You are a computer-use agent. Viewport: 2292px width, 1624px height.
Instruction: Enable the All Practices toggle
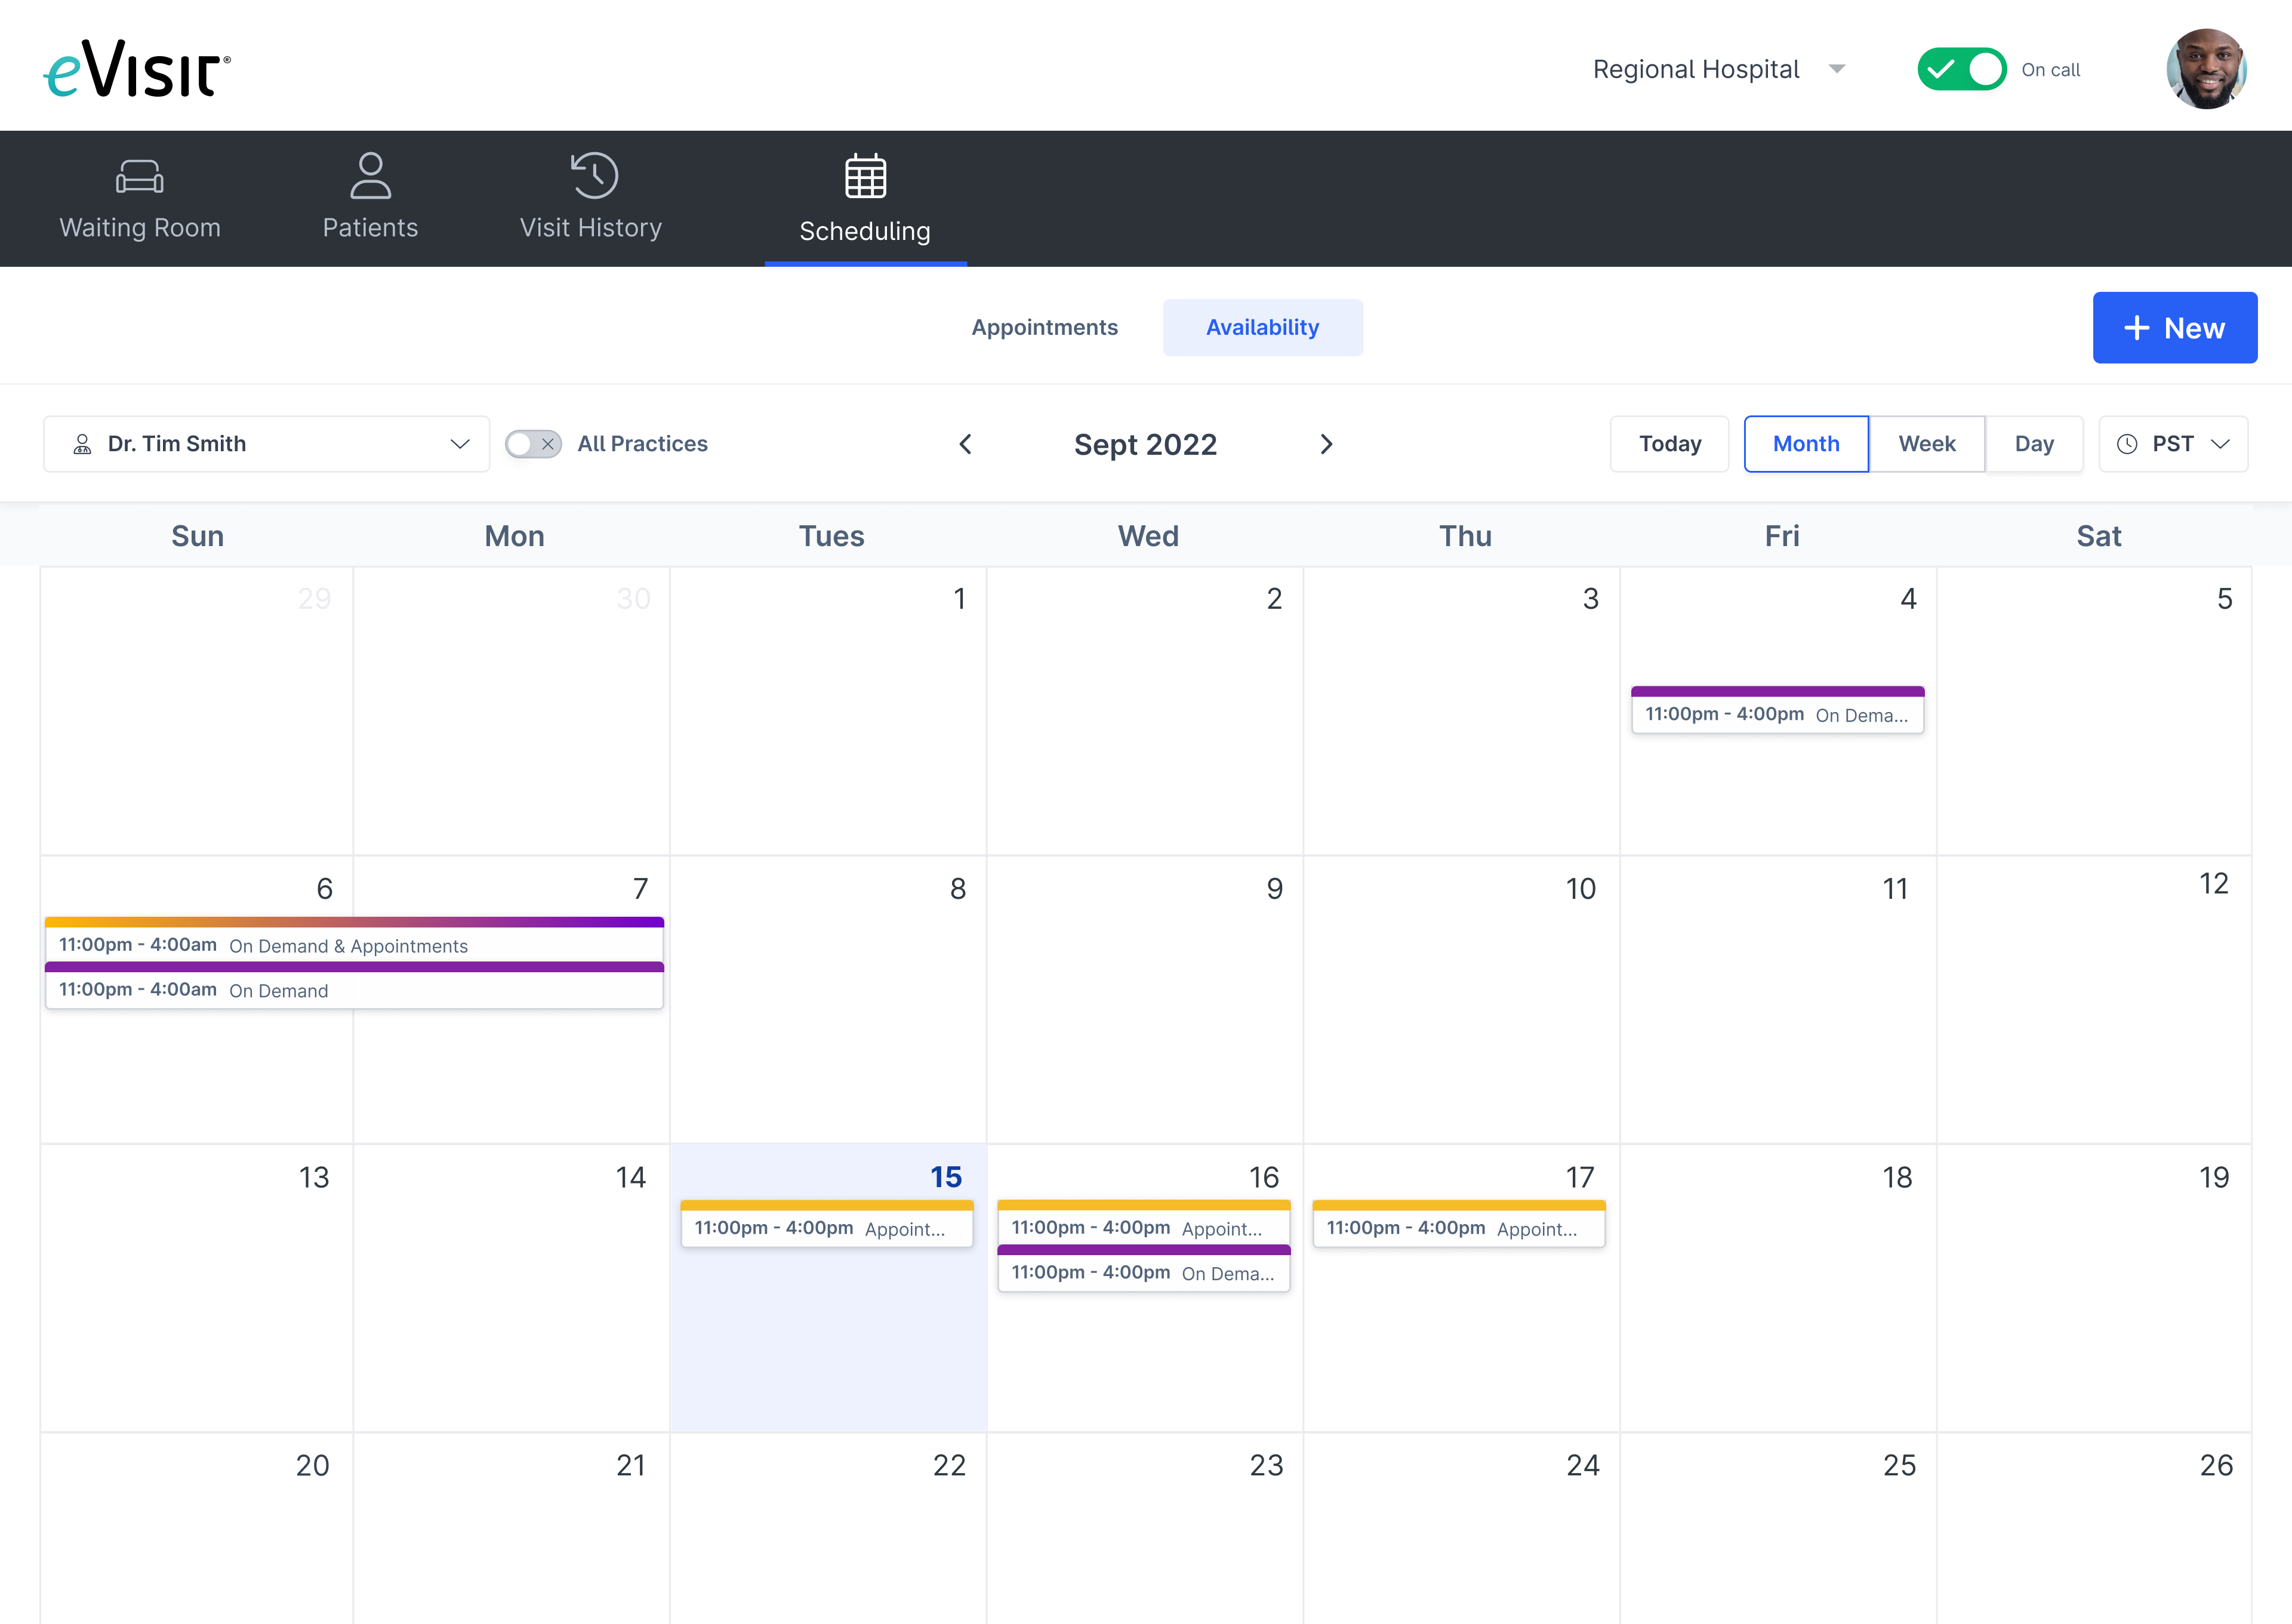click(533, 444)
